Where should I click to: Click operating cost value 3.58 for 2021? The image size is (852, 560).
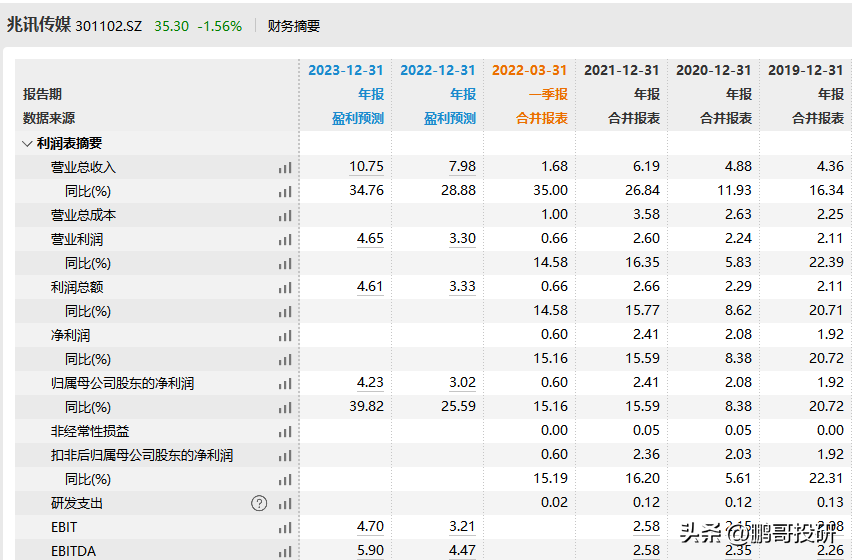click(646, 215)
